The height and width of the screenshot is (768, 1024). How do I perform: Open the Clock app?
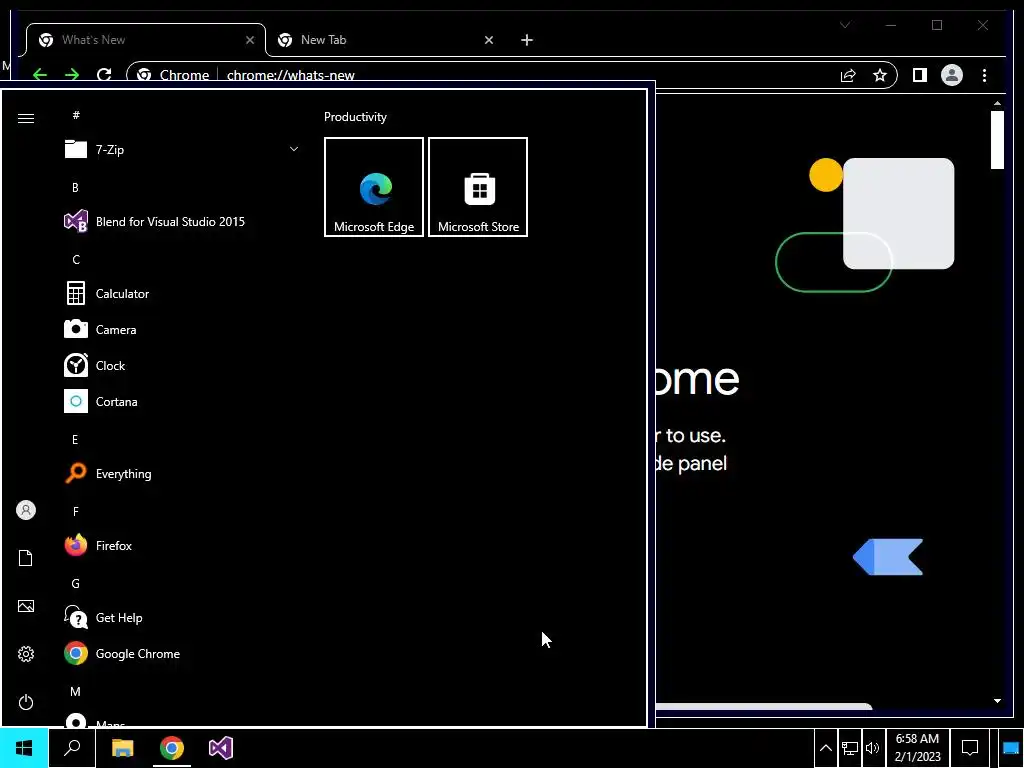point(182,366)
